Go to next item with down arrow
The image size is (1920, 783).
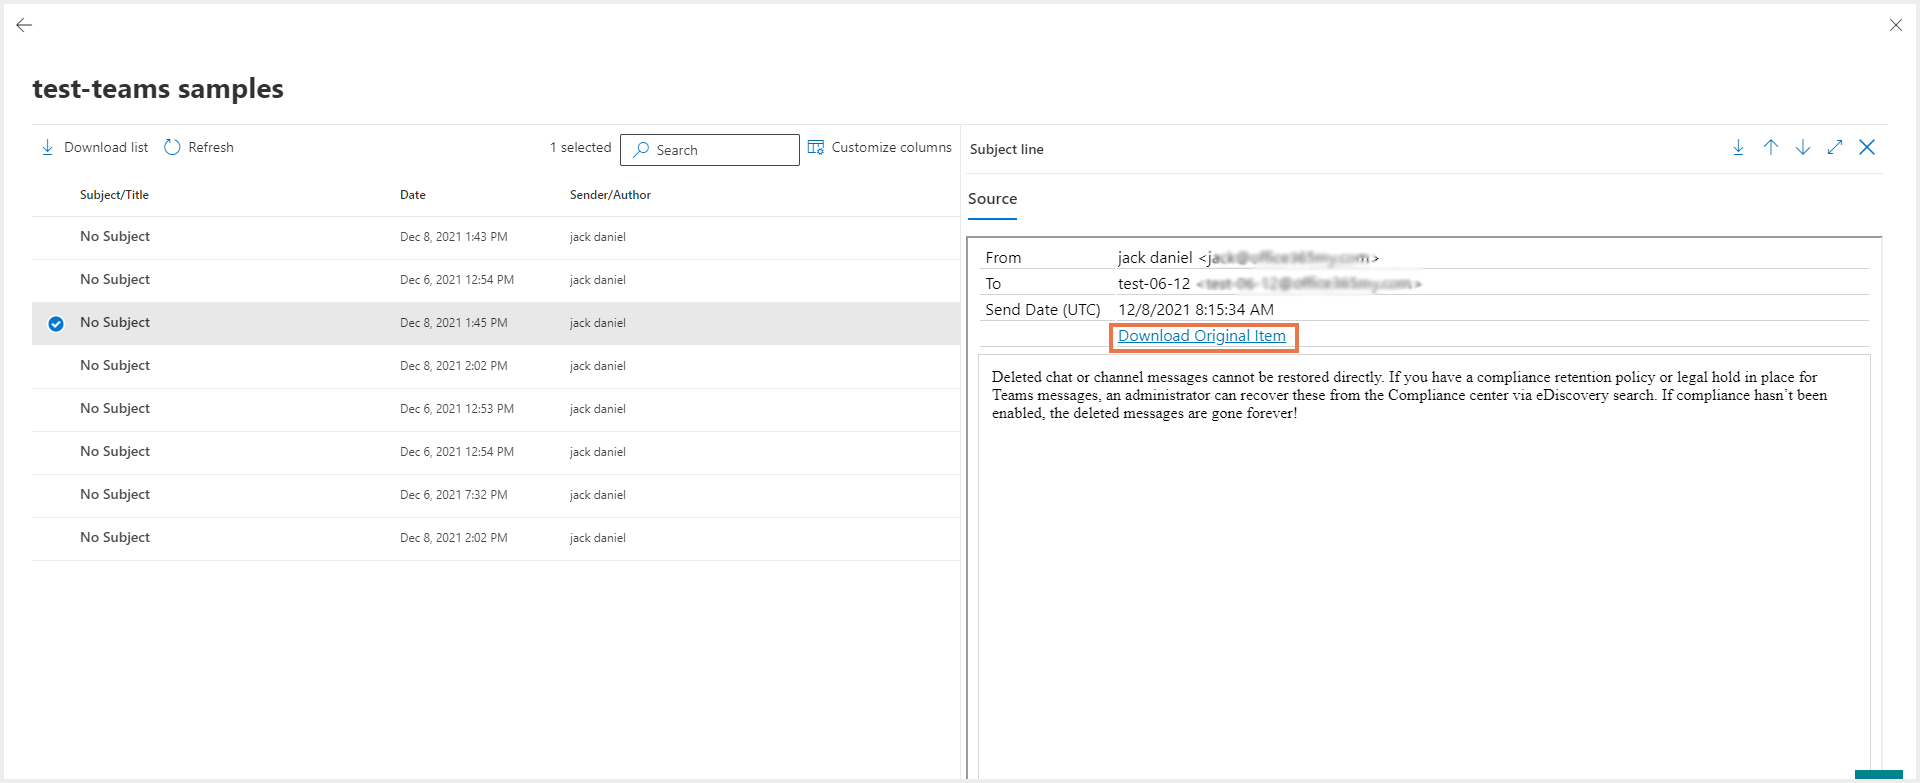click(x=1802, y=148)
